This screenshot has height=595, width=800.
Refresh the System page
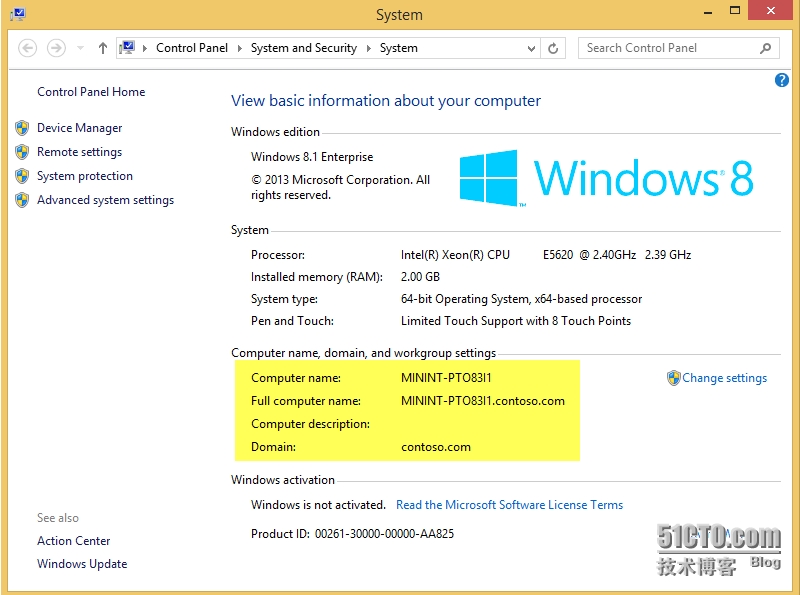click(553, 48)
